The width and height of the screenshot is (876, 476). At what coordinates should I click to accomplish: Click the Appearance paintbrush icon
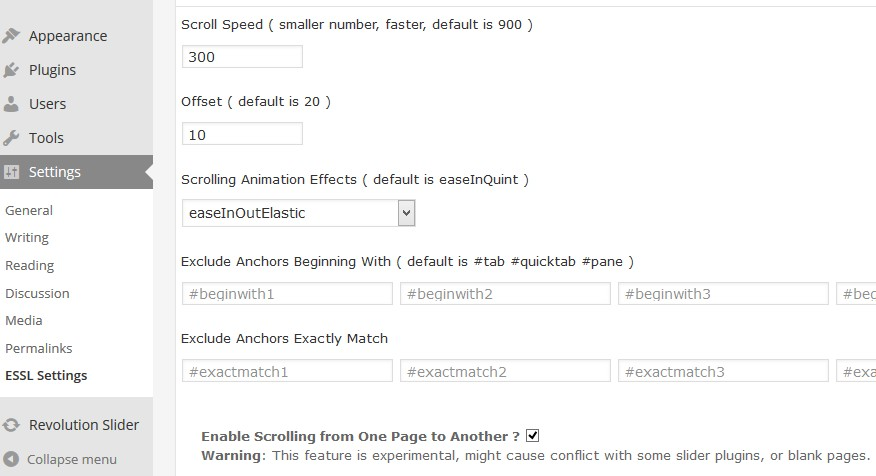[12, 36]
